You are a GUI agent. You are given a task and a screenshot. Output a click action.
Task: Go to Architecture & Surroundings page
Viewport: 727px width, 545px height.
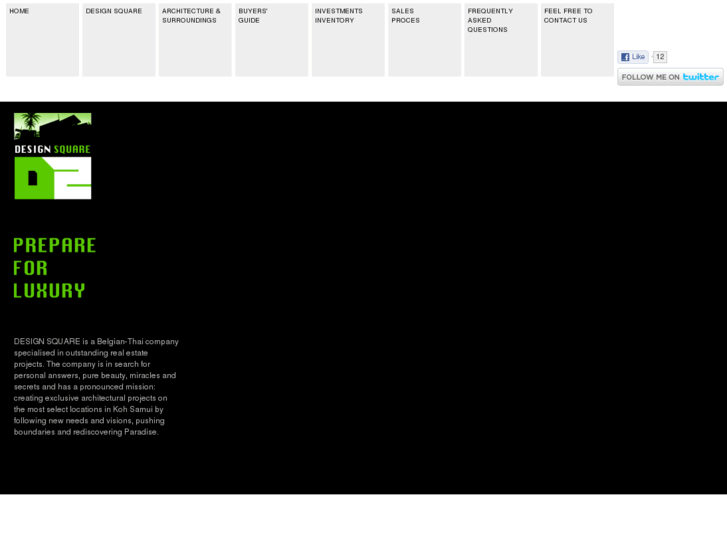(x=195, y=40)
